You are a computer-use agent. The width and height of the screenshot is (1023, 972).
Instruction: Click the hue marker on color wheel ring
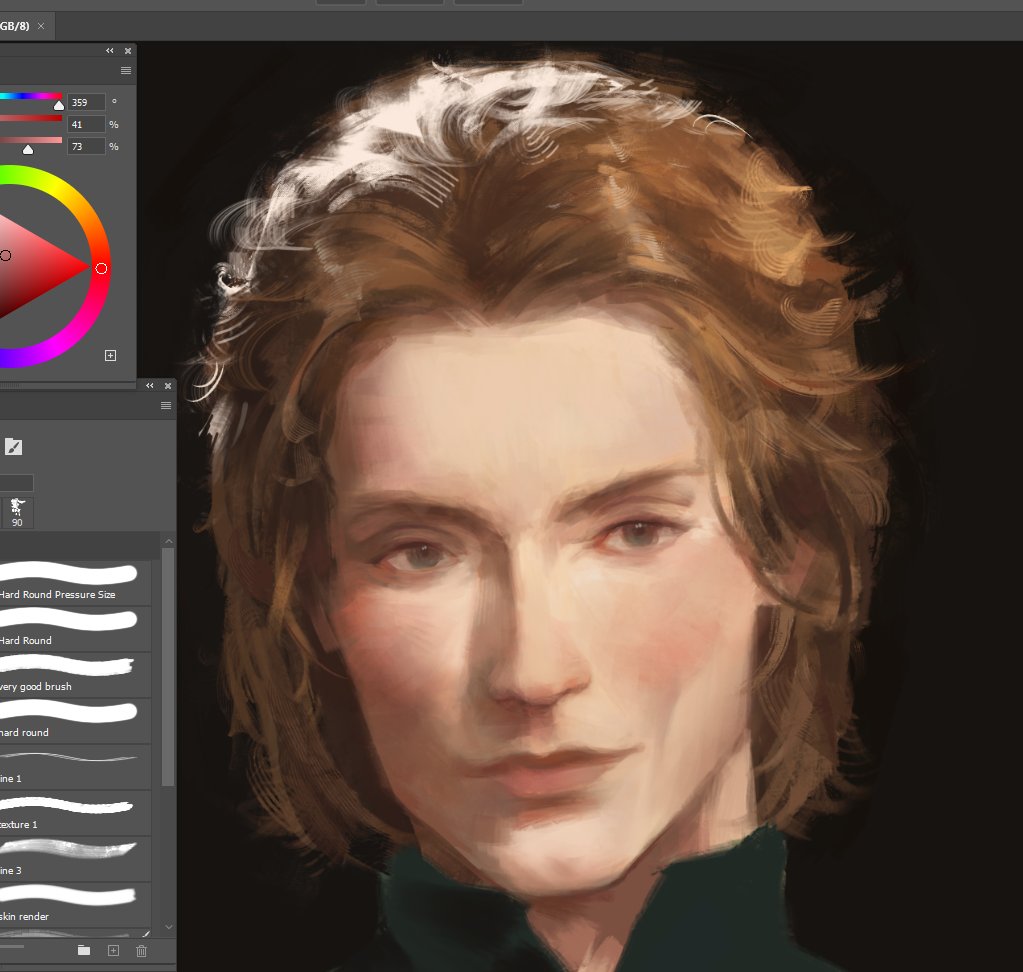click(101, 269)
